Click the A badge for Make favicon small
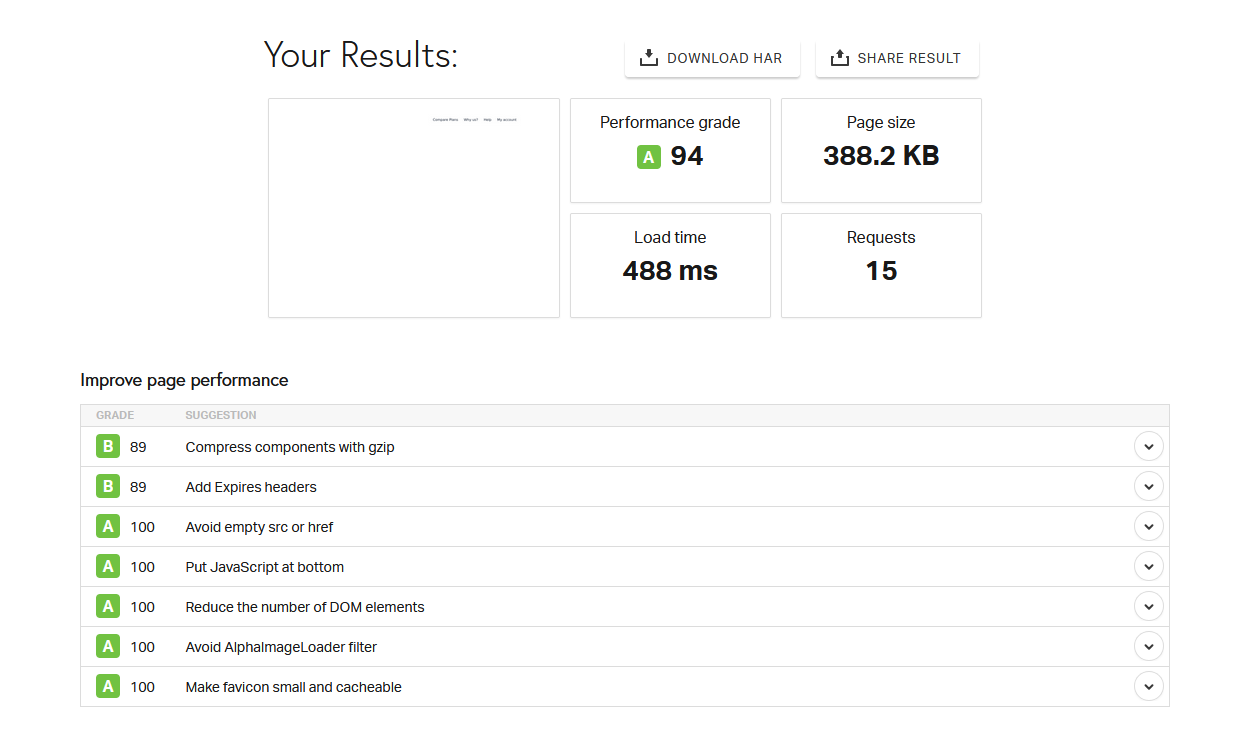 tap(107, 686)
